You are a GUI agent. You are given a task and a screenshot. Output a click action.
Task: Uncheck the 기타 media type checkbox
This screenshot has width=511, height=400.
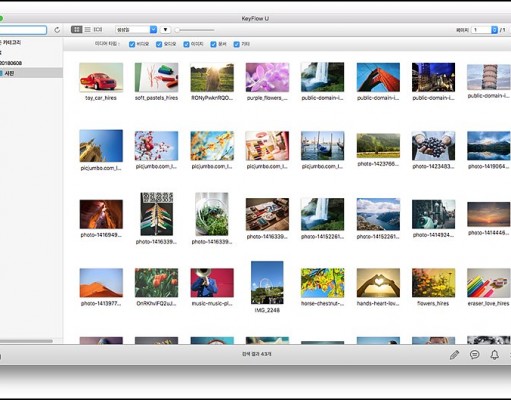click(236, 44)
